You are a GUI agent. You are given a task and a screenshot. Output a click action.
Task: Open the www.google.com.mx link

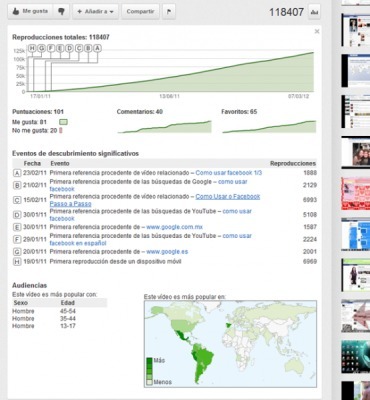point(174,227)
